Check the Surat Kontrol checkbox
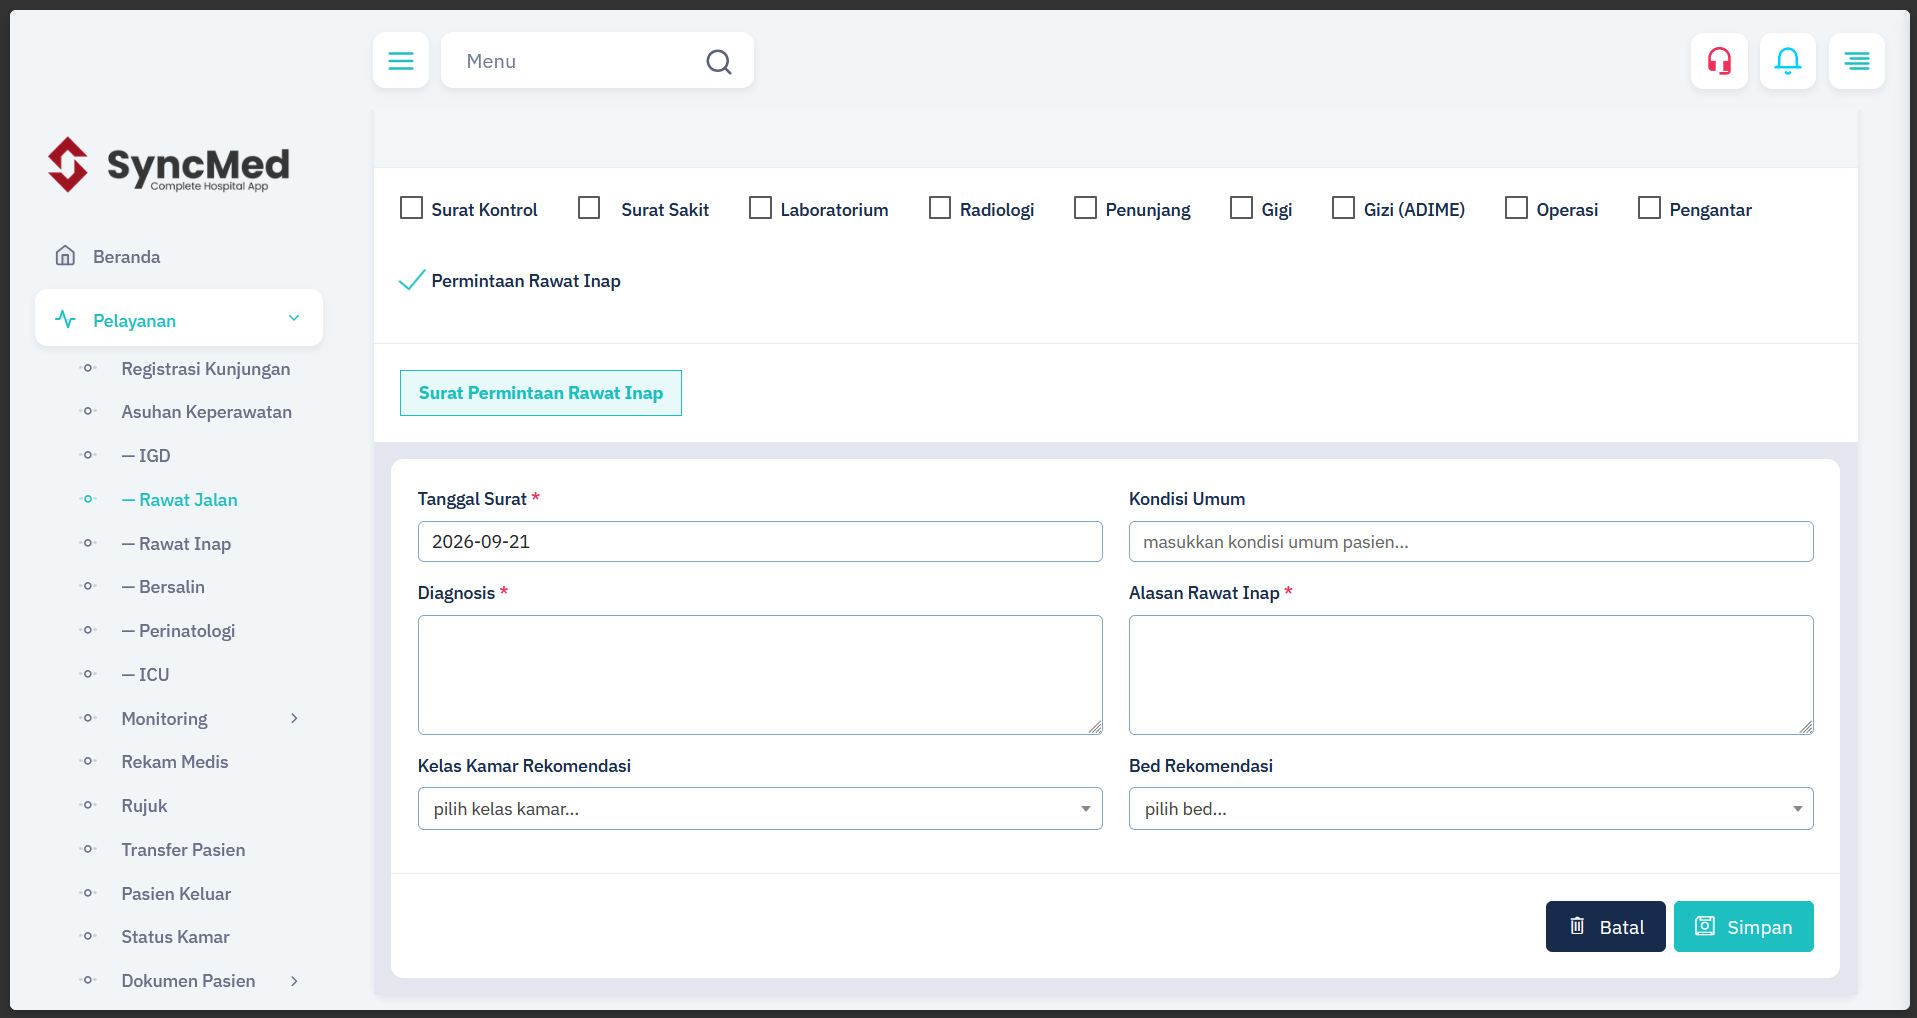1917x1018 pixels. click(x=411, y=208)
